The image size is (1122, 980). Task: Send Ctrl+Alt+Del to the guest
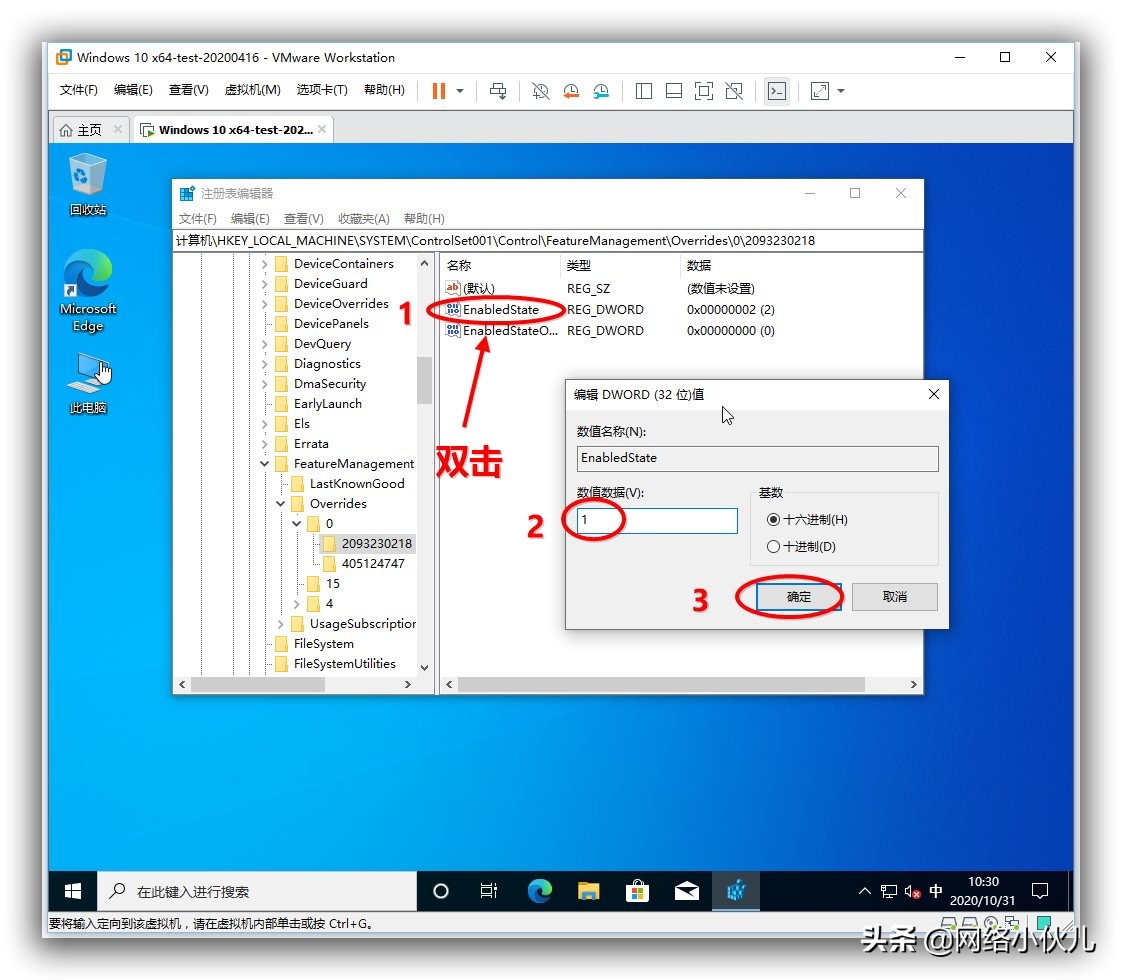tap(498, 91)
